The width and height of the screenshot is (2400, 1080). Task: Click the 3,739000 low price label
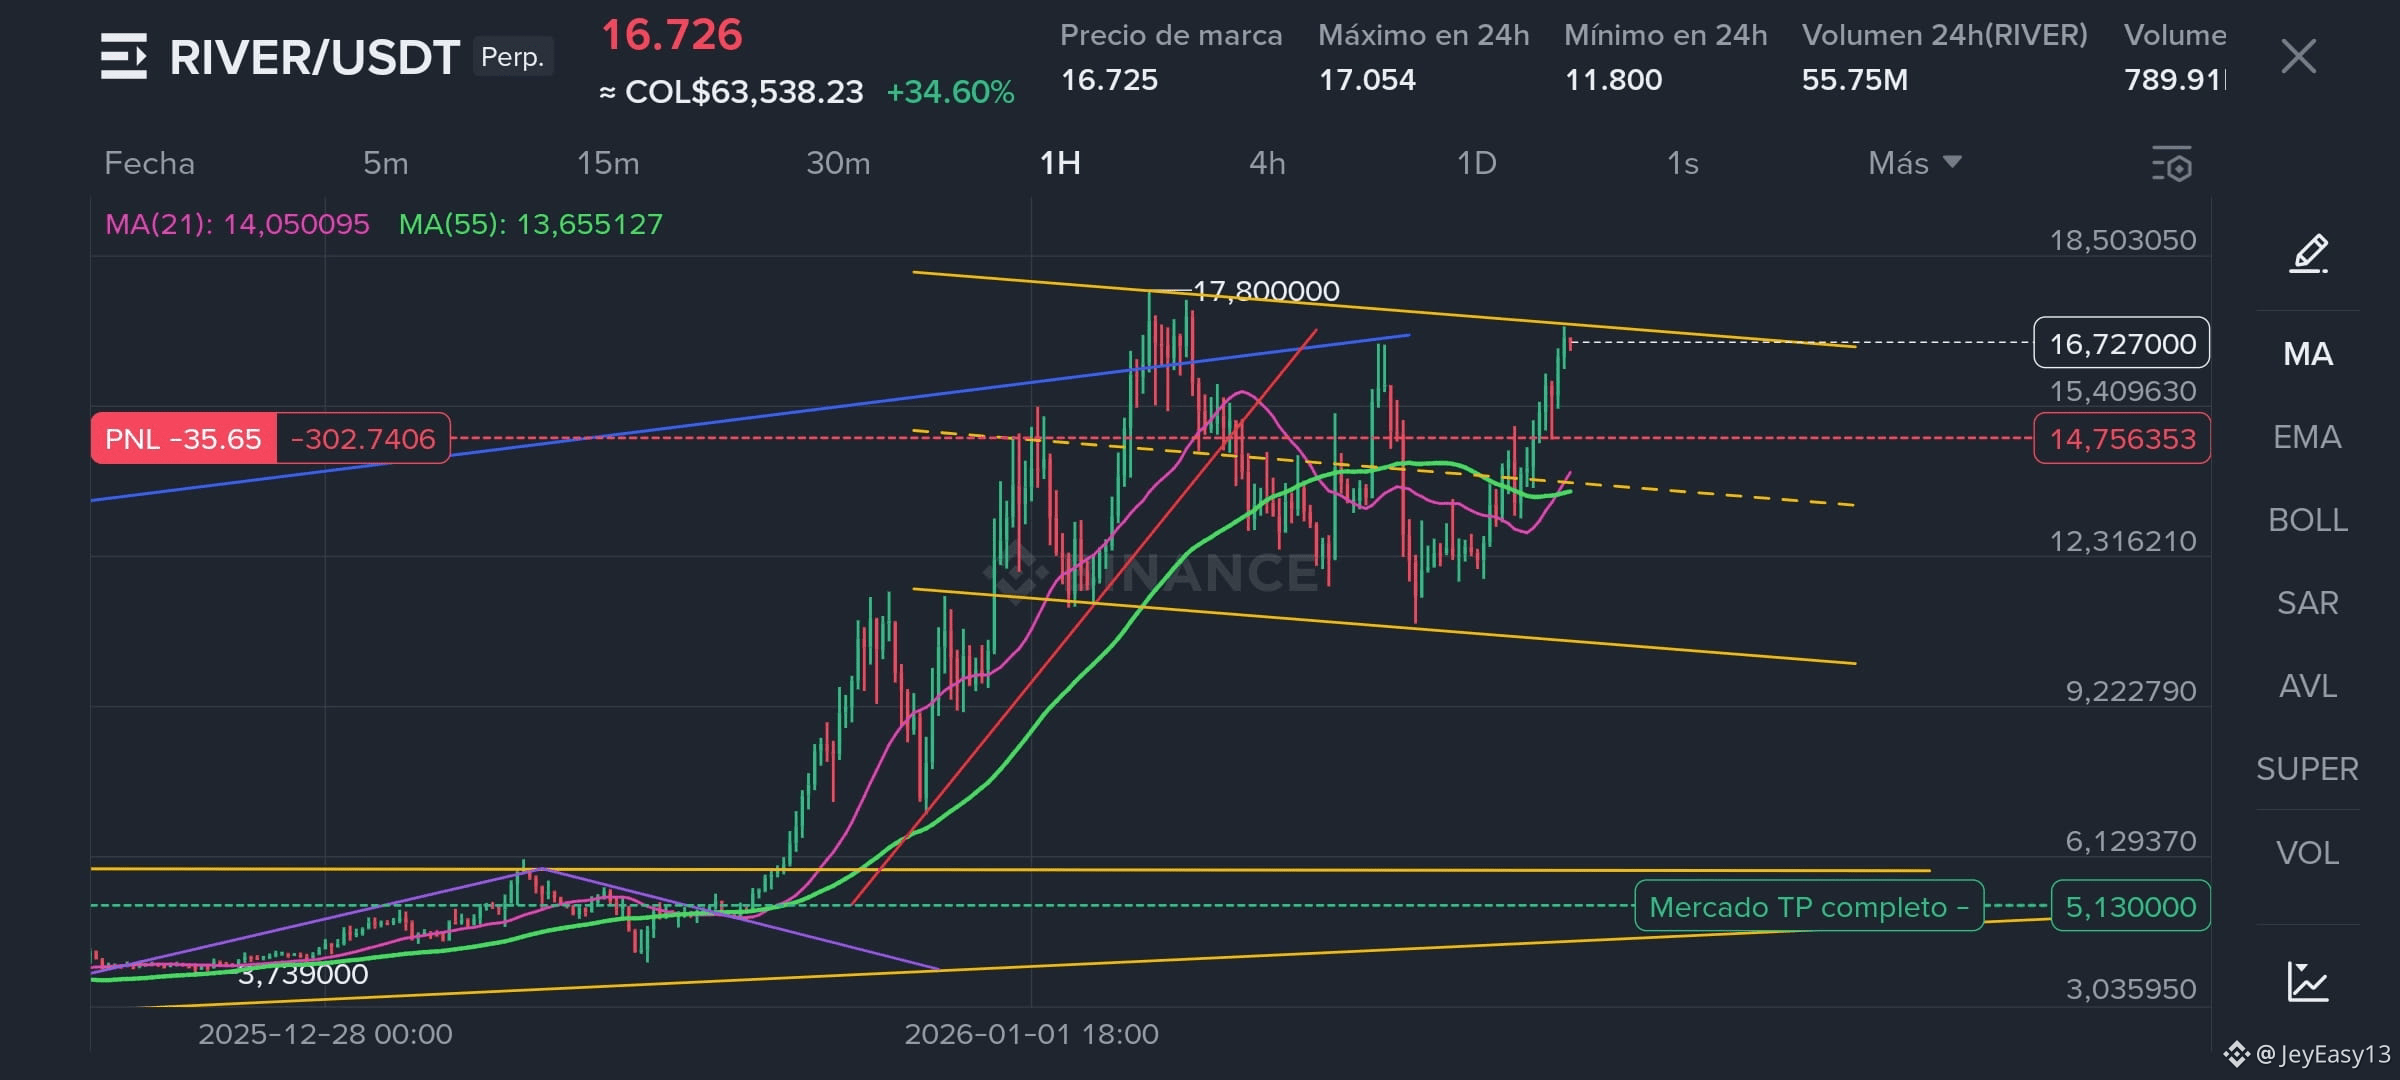pos(303,974)
